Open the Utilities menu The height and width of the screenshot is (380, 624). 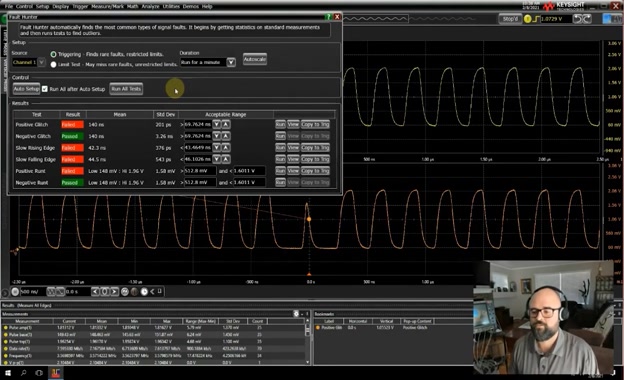pos(171,6)
